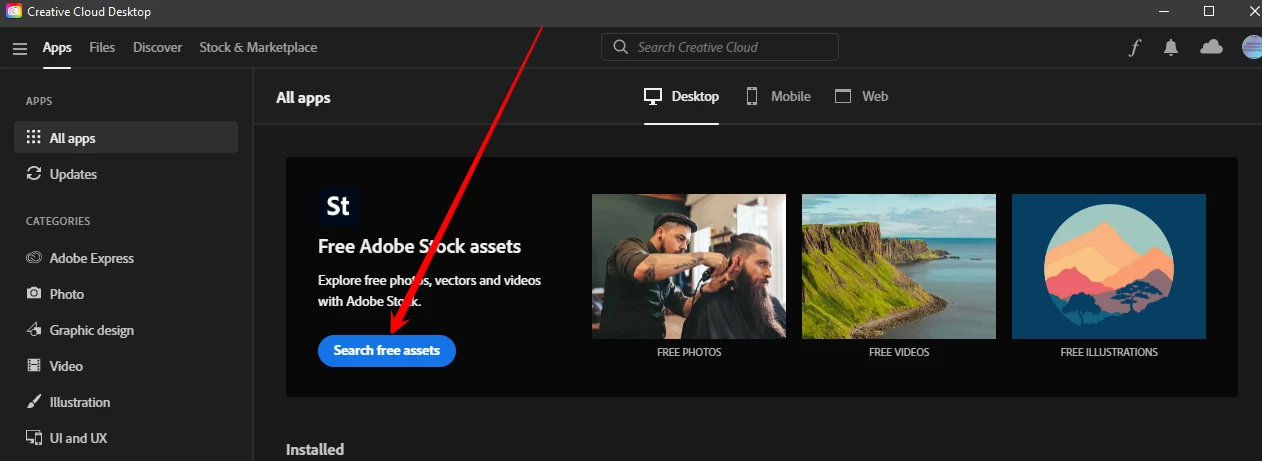The height and width of the screenshot is (461, 1262).
Task: Click the Illustration brush icon
Action: [x=33, y=402]
